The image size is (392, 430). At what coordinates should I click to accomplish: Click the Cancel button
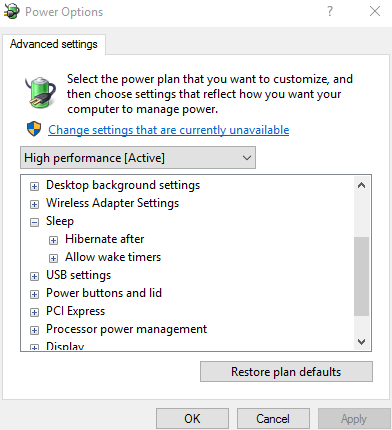point(273,419)
